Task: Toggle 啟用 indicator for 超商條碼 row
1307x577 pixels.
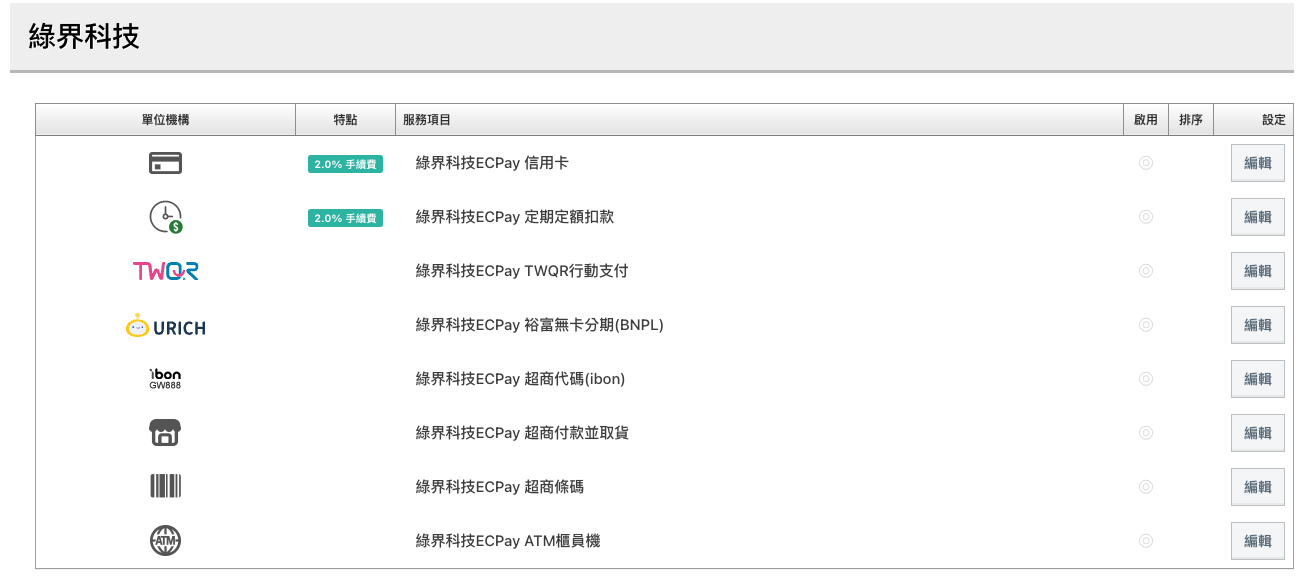Action: [x=1146, y=487]
